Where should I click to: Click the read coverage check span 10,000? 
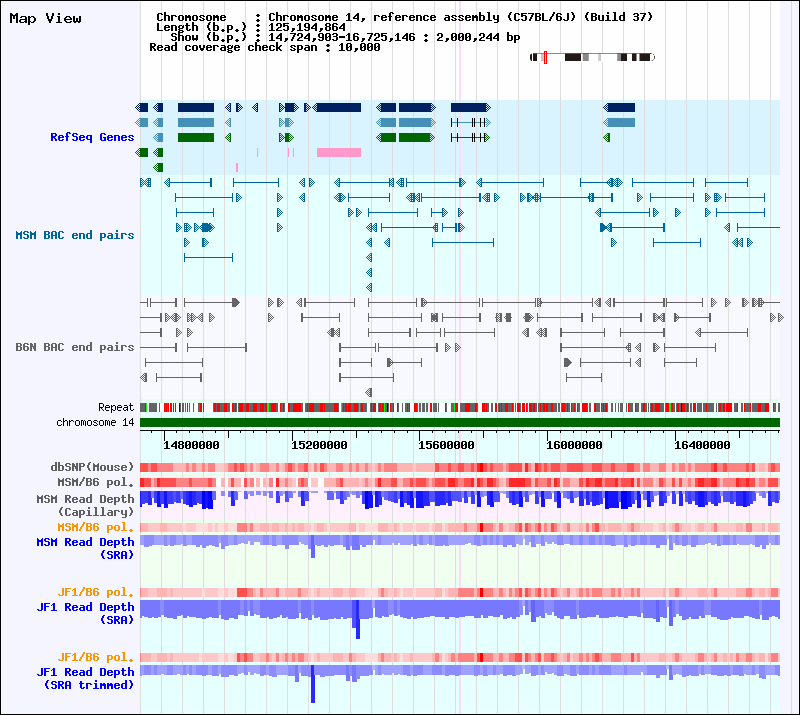pyautogui.click(x=359, y=47)
